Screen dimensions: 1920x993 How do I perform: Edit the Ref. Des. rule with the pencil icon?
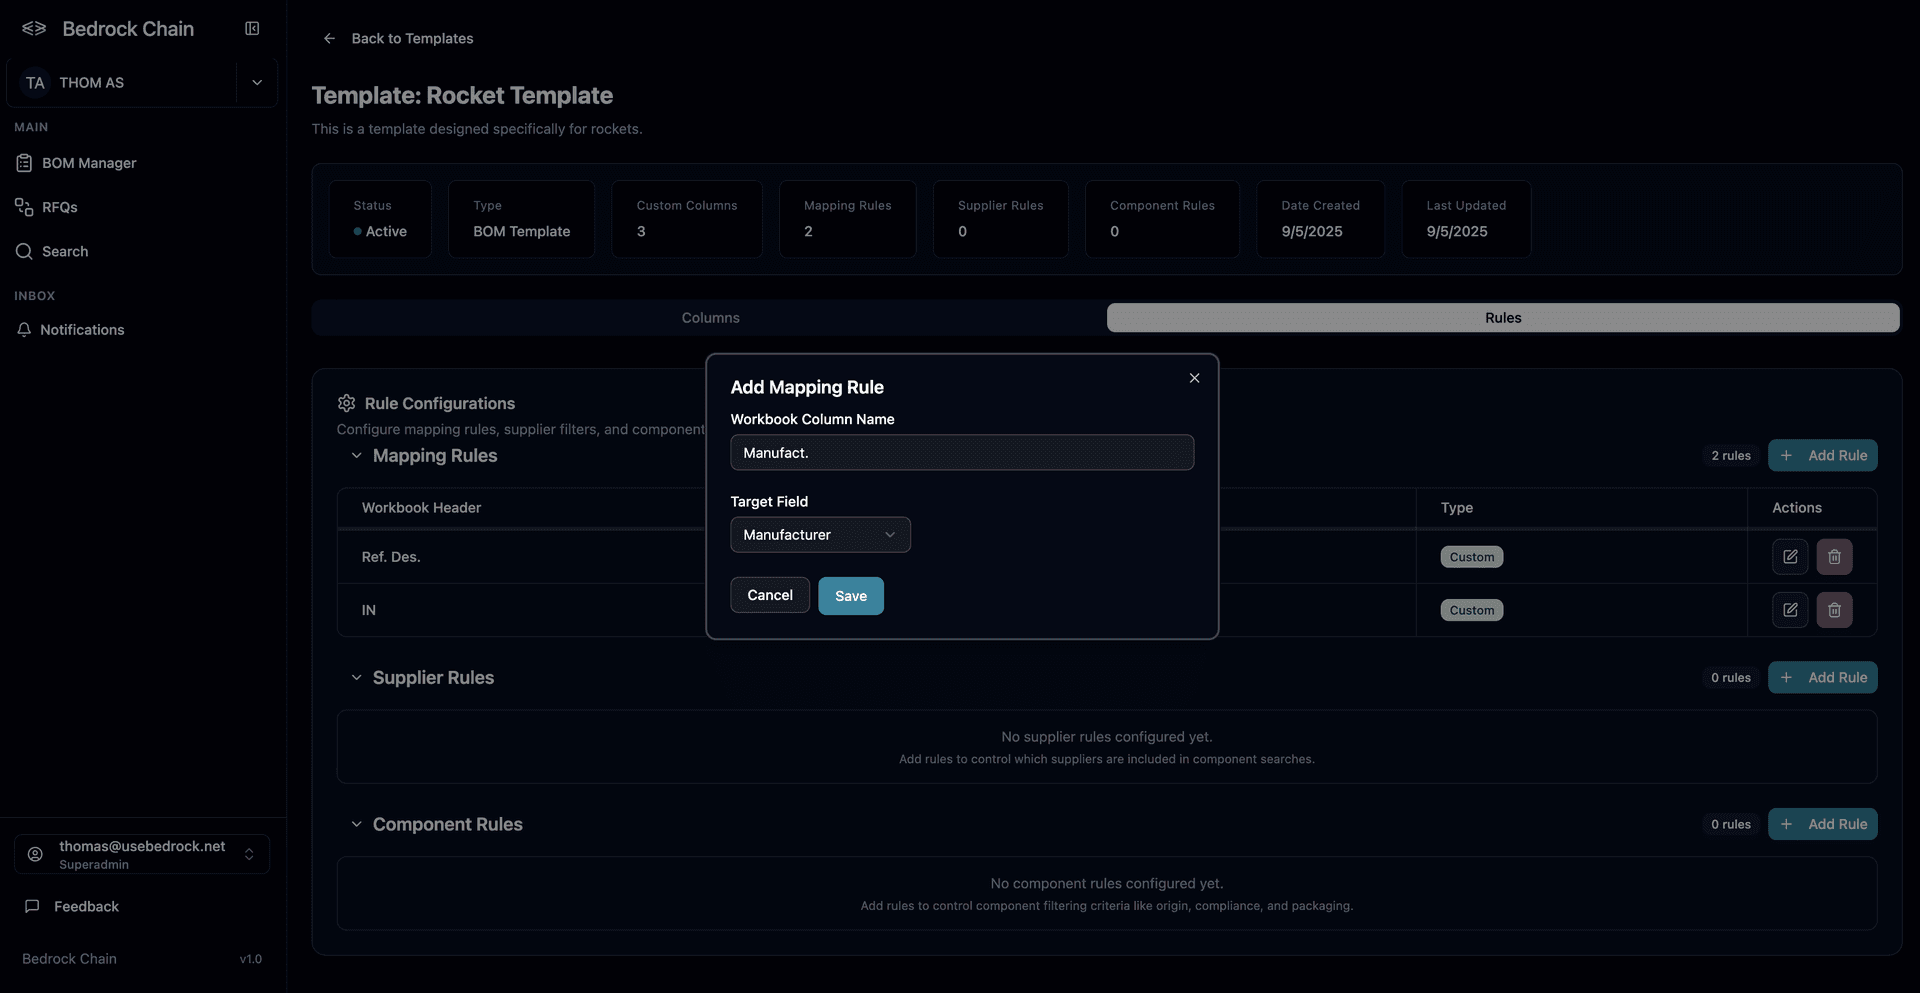1789,556
